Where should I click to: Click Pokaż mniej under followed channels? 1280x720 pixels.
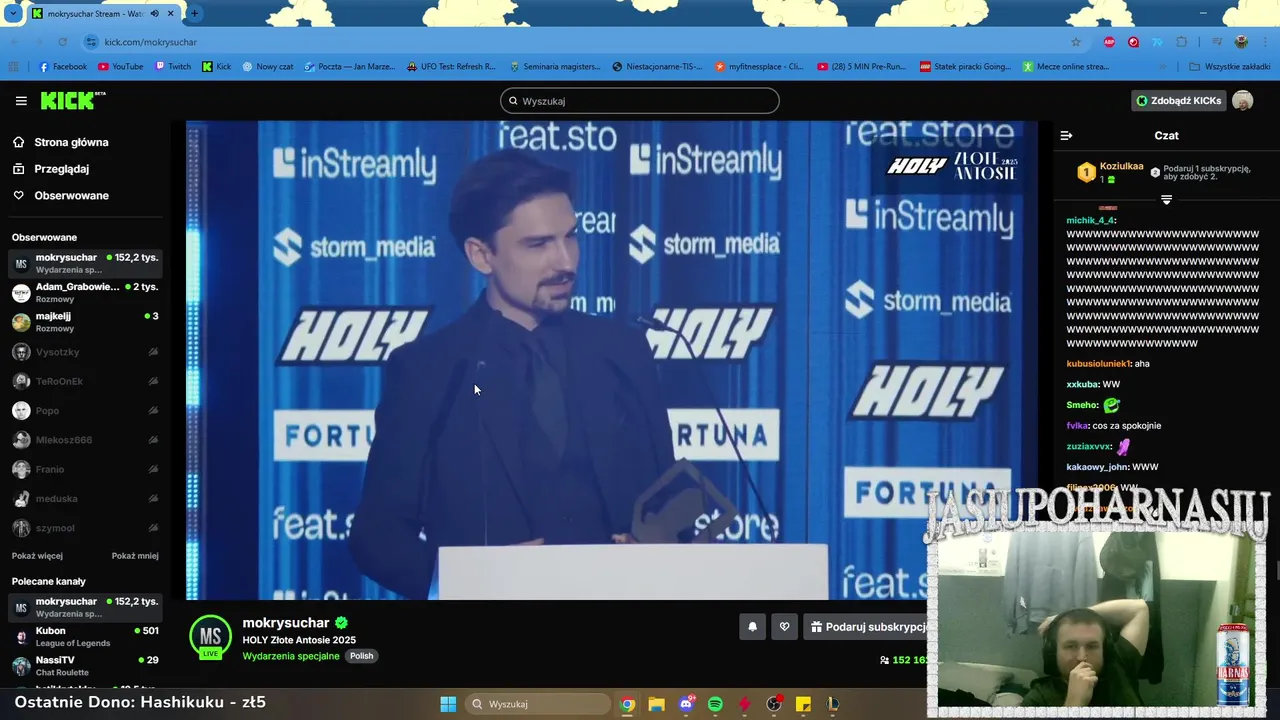click(x=135, y=556)
